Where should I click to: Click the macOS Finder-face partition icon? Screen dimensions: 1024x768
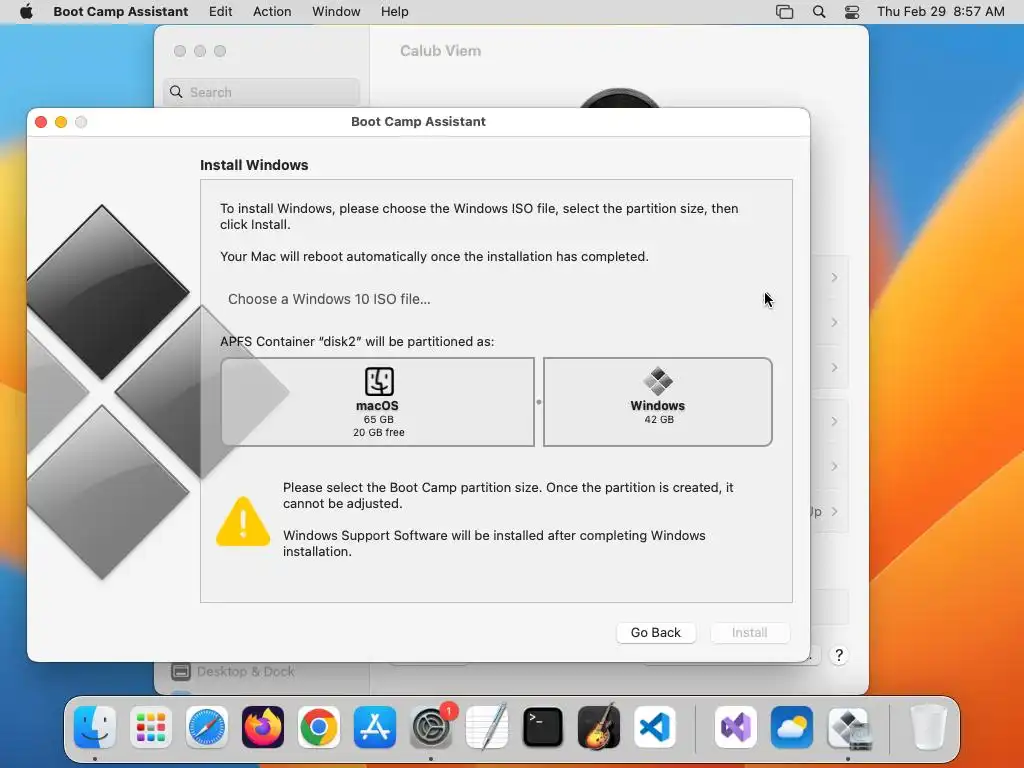[x=379, y=381]
